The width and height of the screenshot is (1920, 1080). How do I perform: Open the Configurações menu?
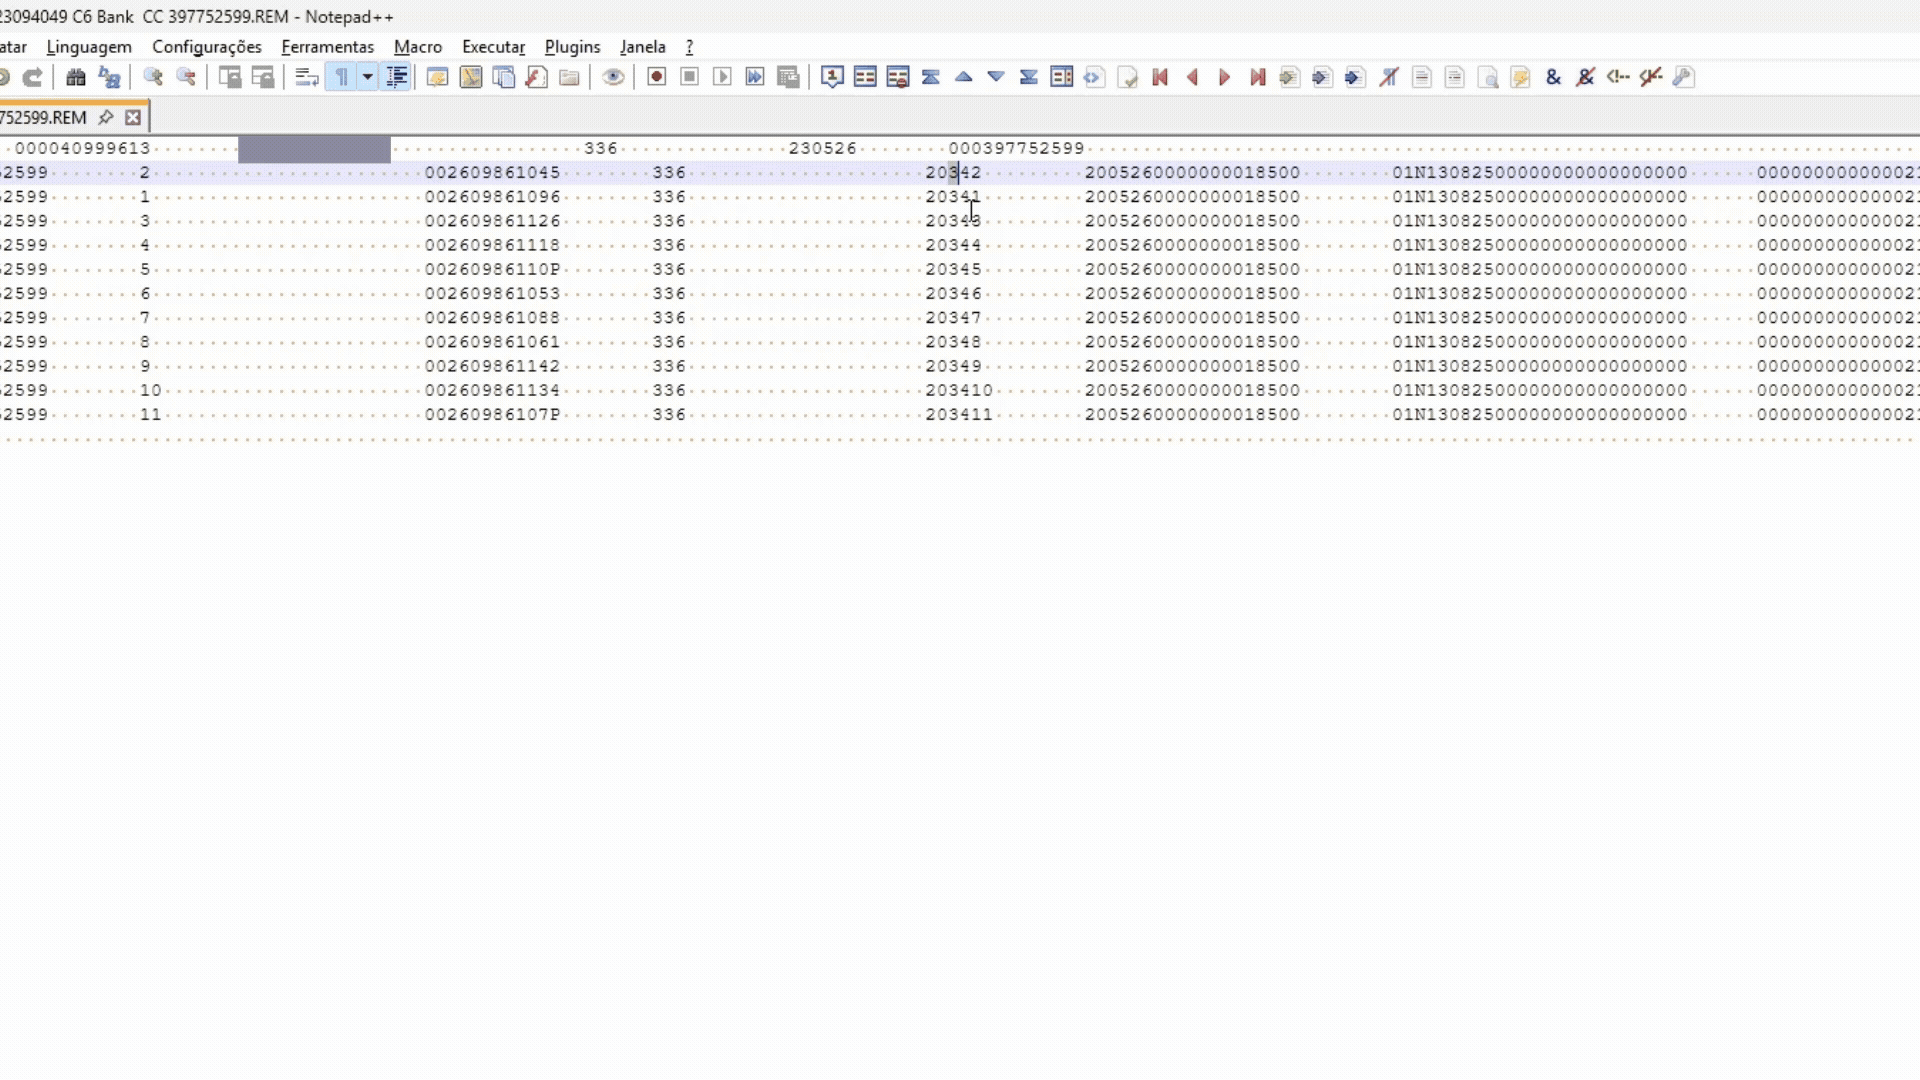(x=207, y=47)
